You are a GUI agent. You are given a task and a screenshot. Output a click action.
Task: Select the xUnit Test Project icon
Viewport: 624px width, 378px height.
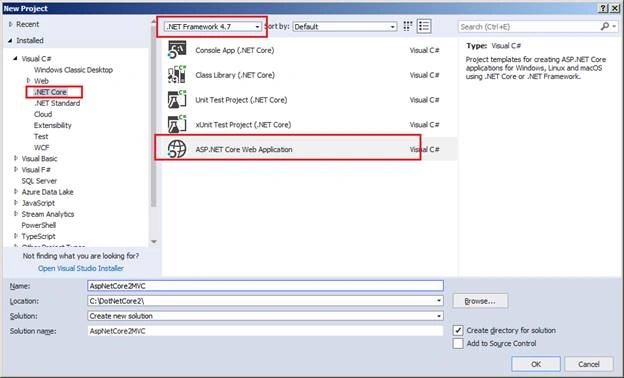[177, 124]
